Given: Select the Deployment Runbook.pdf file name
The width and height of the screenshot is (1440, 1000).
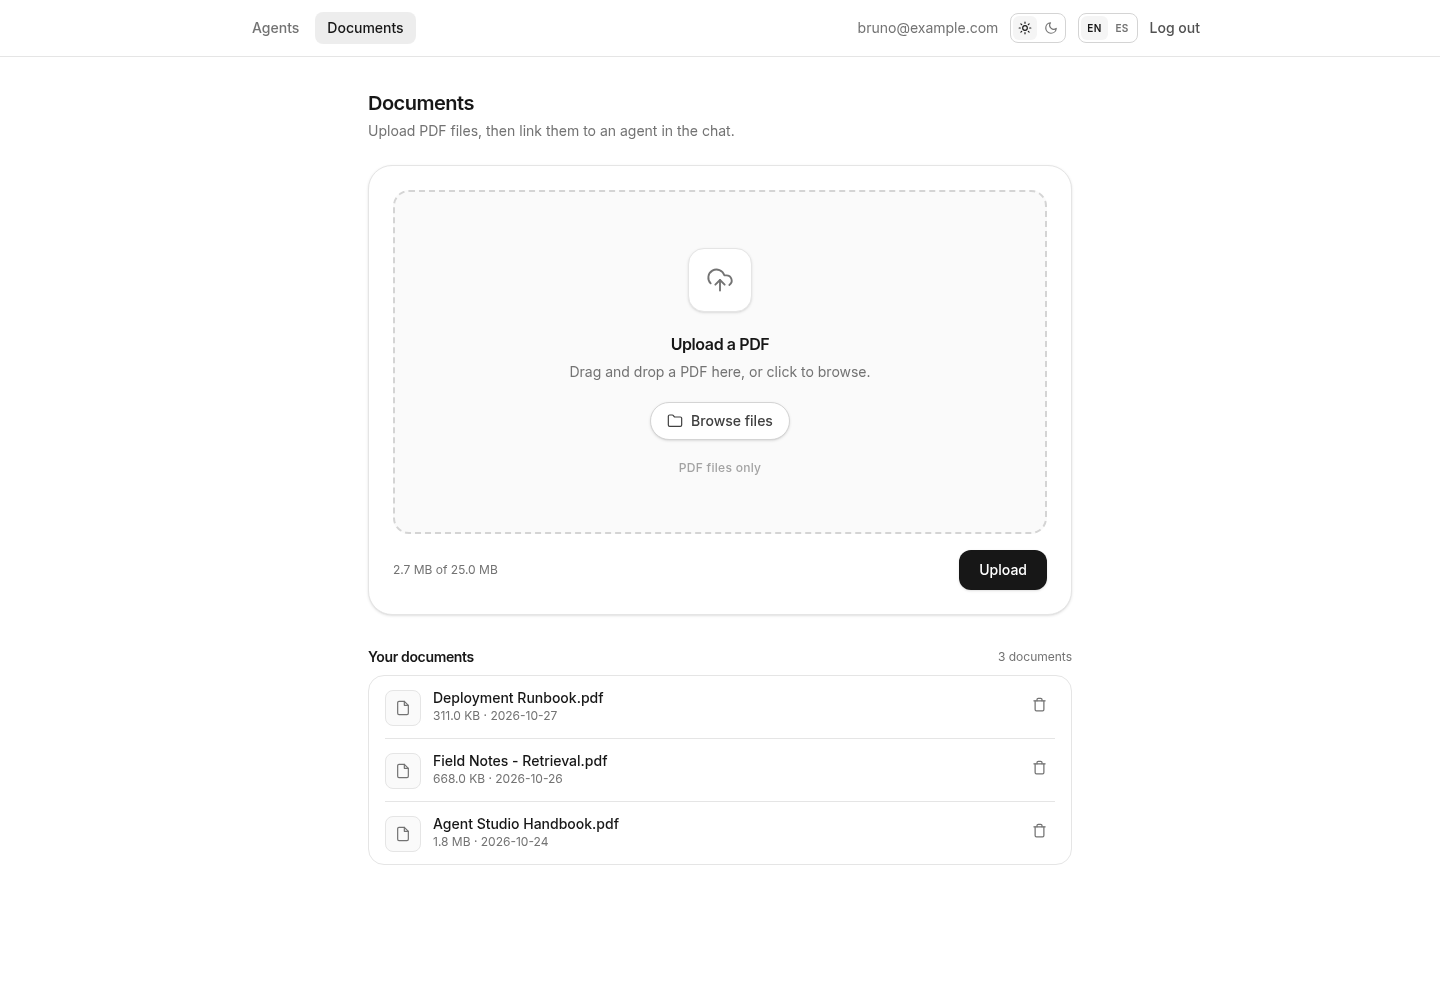Looking at the screenshot, I should pyautogui.click(x=518, y=698).
